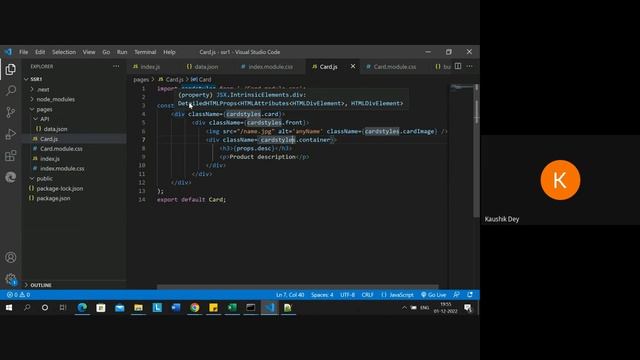
Task: Show hidden system tray icons
Action: [404, 308]
